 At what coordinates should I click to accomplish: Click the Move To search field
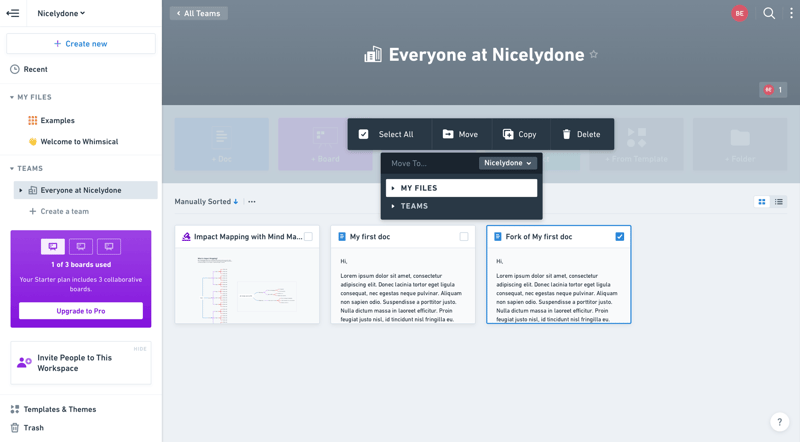click(x=431, y=163)
